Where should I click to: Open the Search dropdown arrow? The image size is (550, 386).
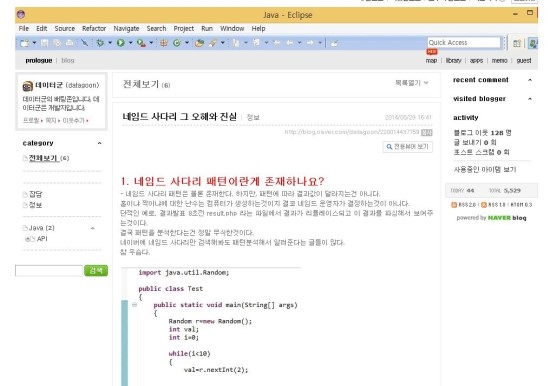pos(222,43)
